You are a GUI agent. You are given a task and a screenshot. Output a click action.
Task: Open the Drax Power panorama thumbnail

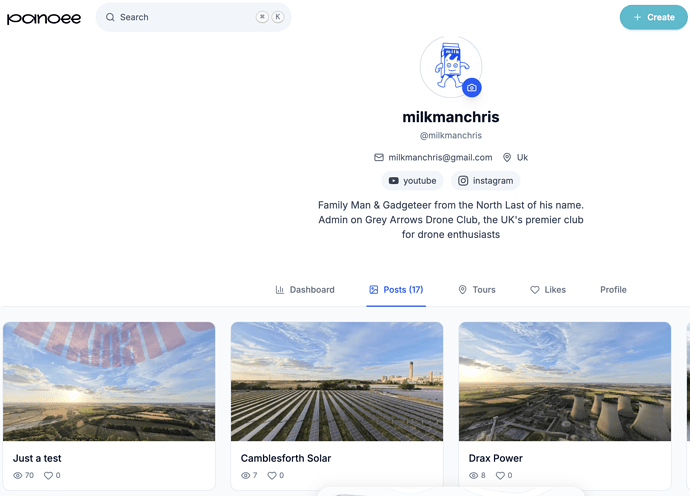(565, 381)
